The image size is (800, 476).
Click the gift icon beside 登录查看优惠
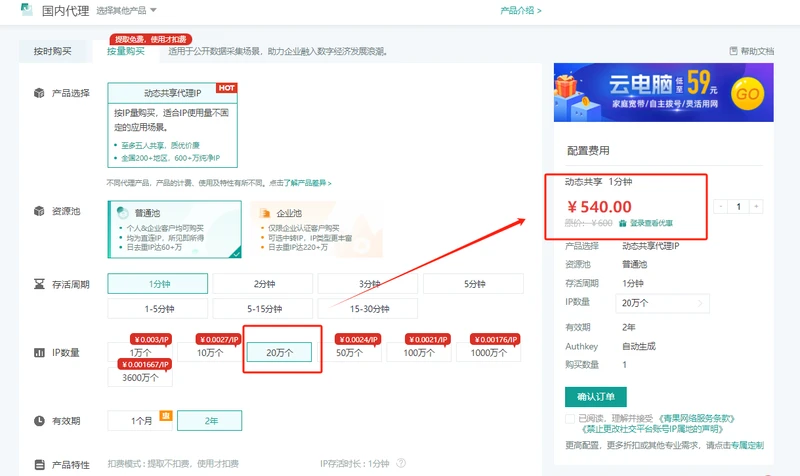coord(622,223)
